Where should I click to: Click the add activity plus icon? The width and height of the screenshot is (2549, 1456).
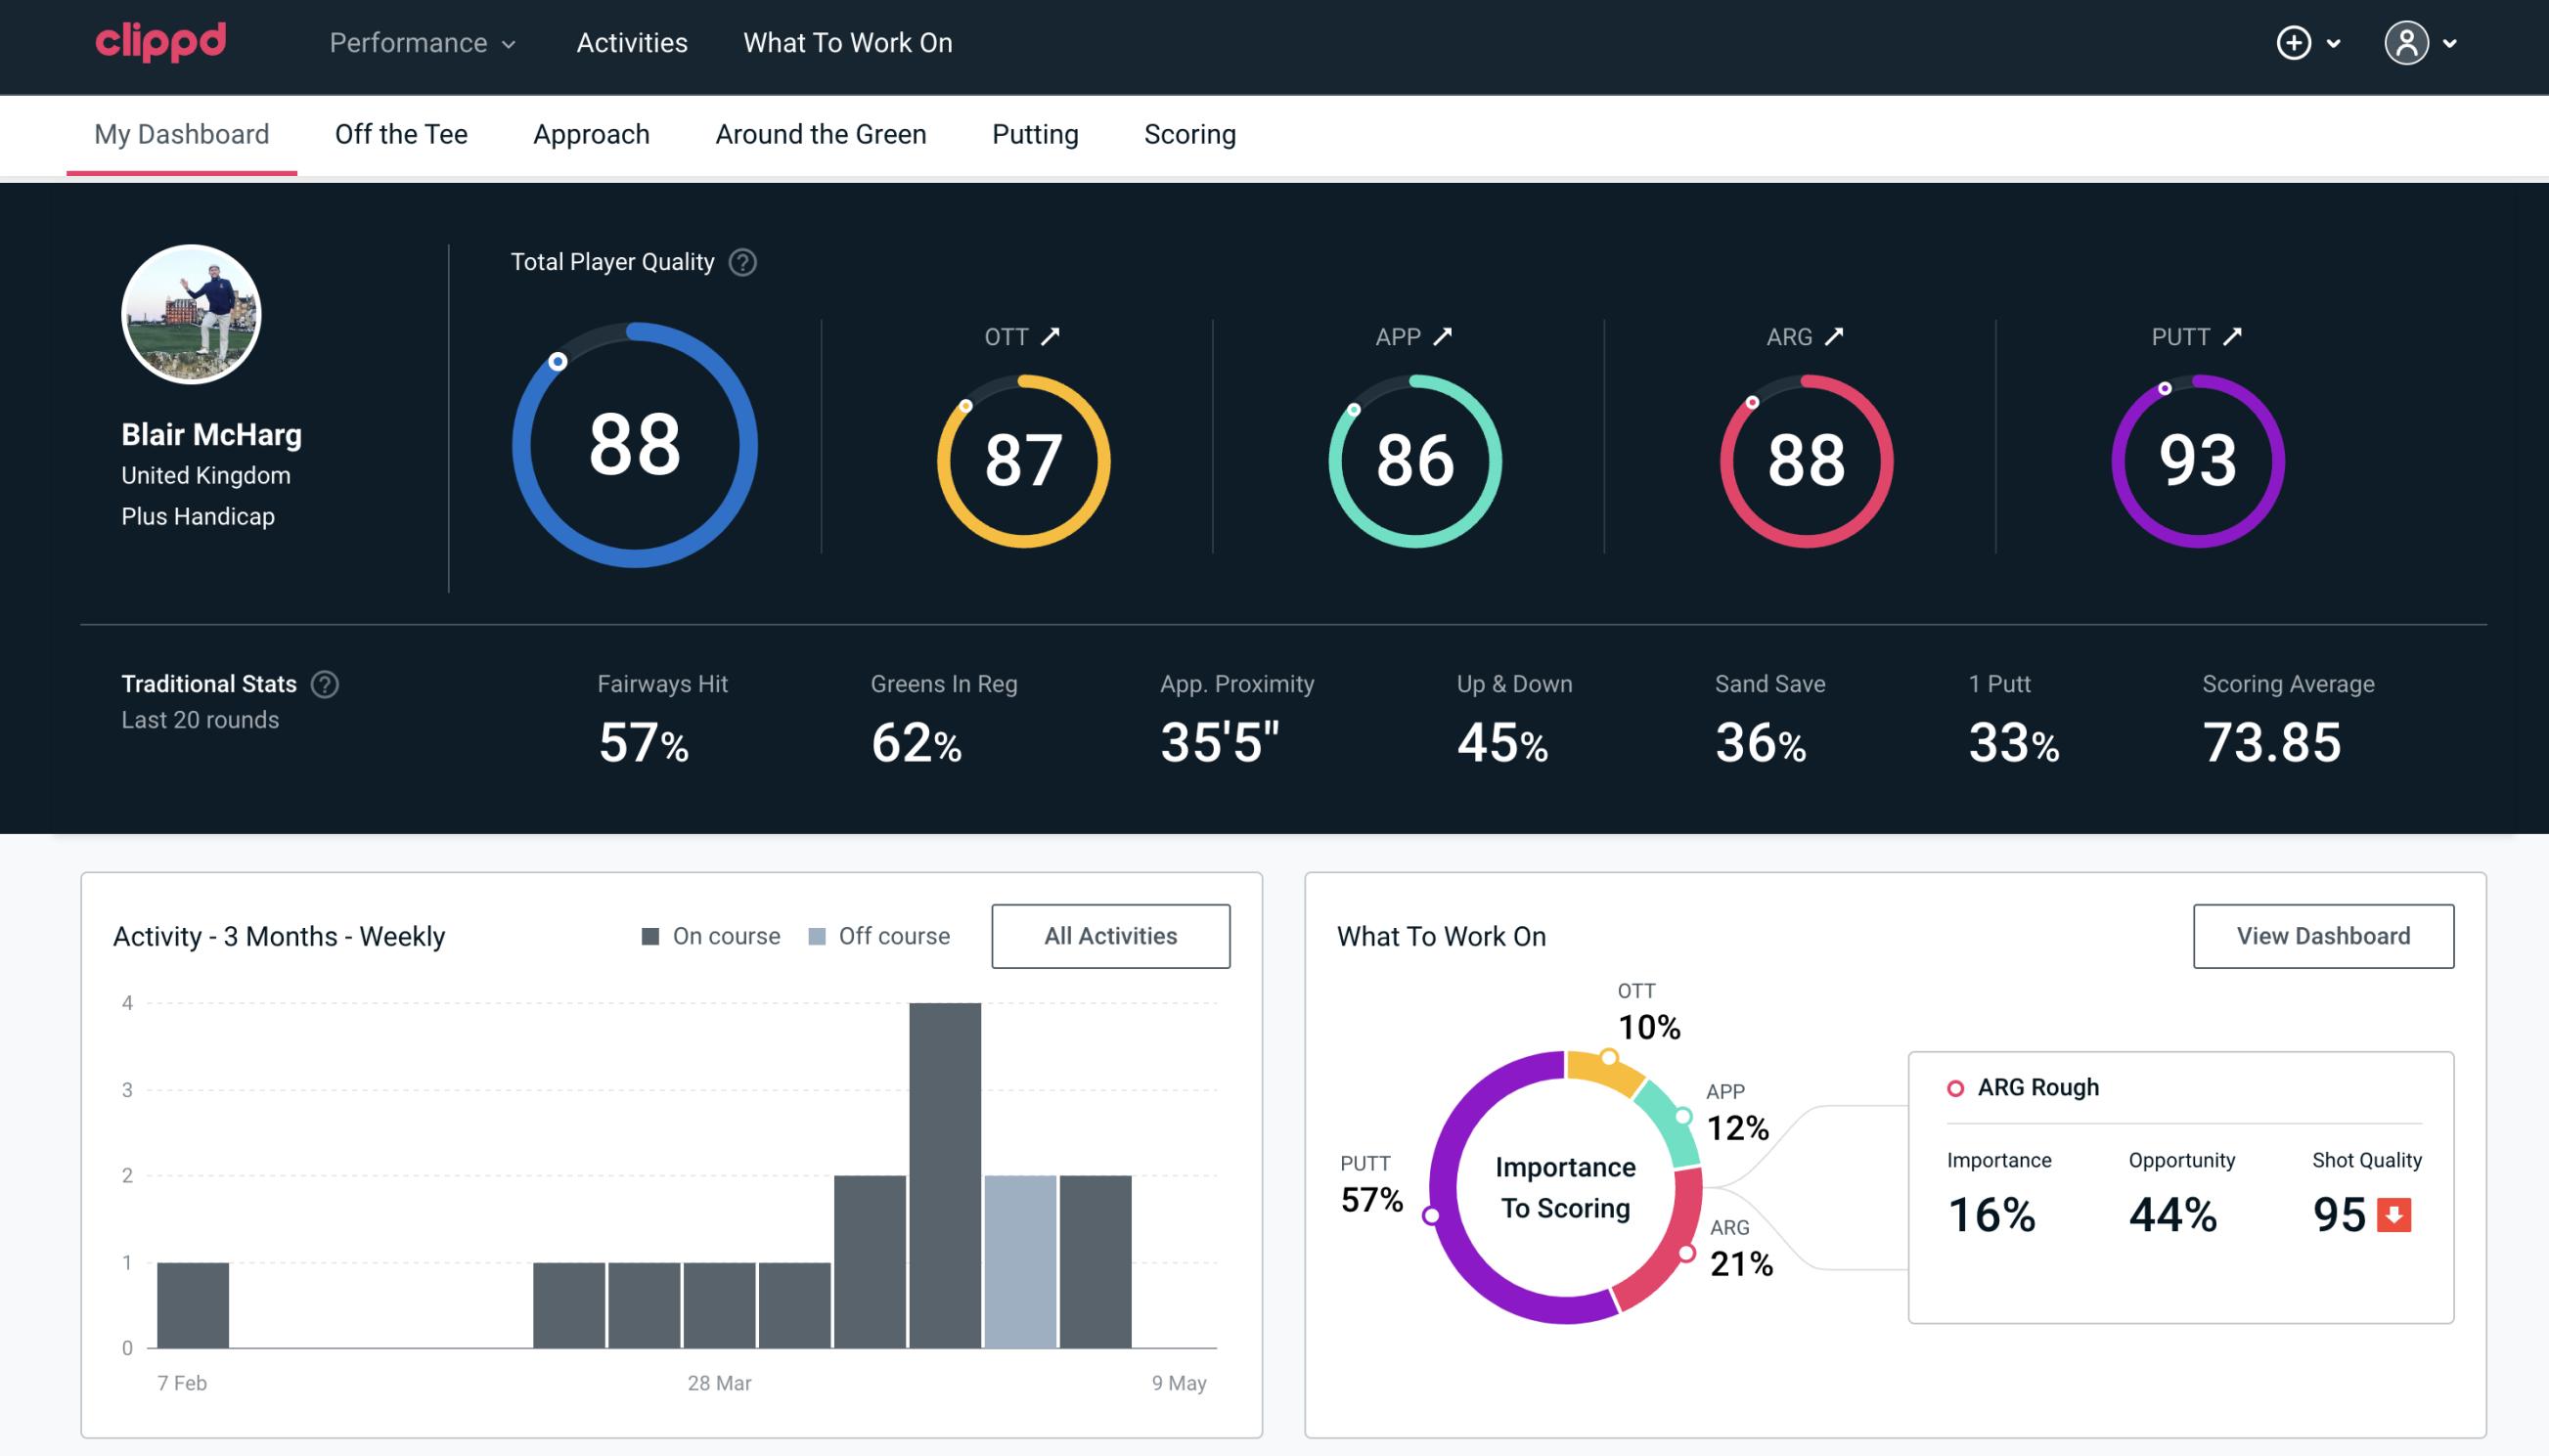point(2294,44)
